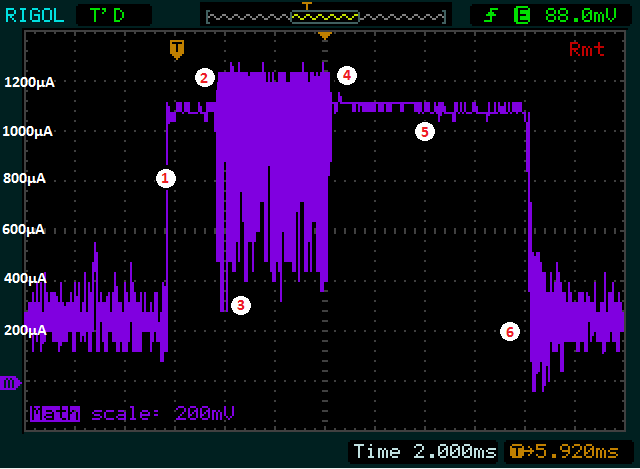Click the orange T trigger position marker on the grid

click(x=177, y=50)
